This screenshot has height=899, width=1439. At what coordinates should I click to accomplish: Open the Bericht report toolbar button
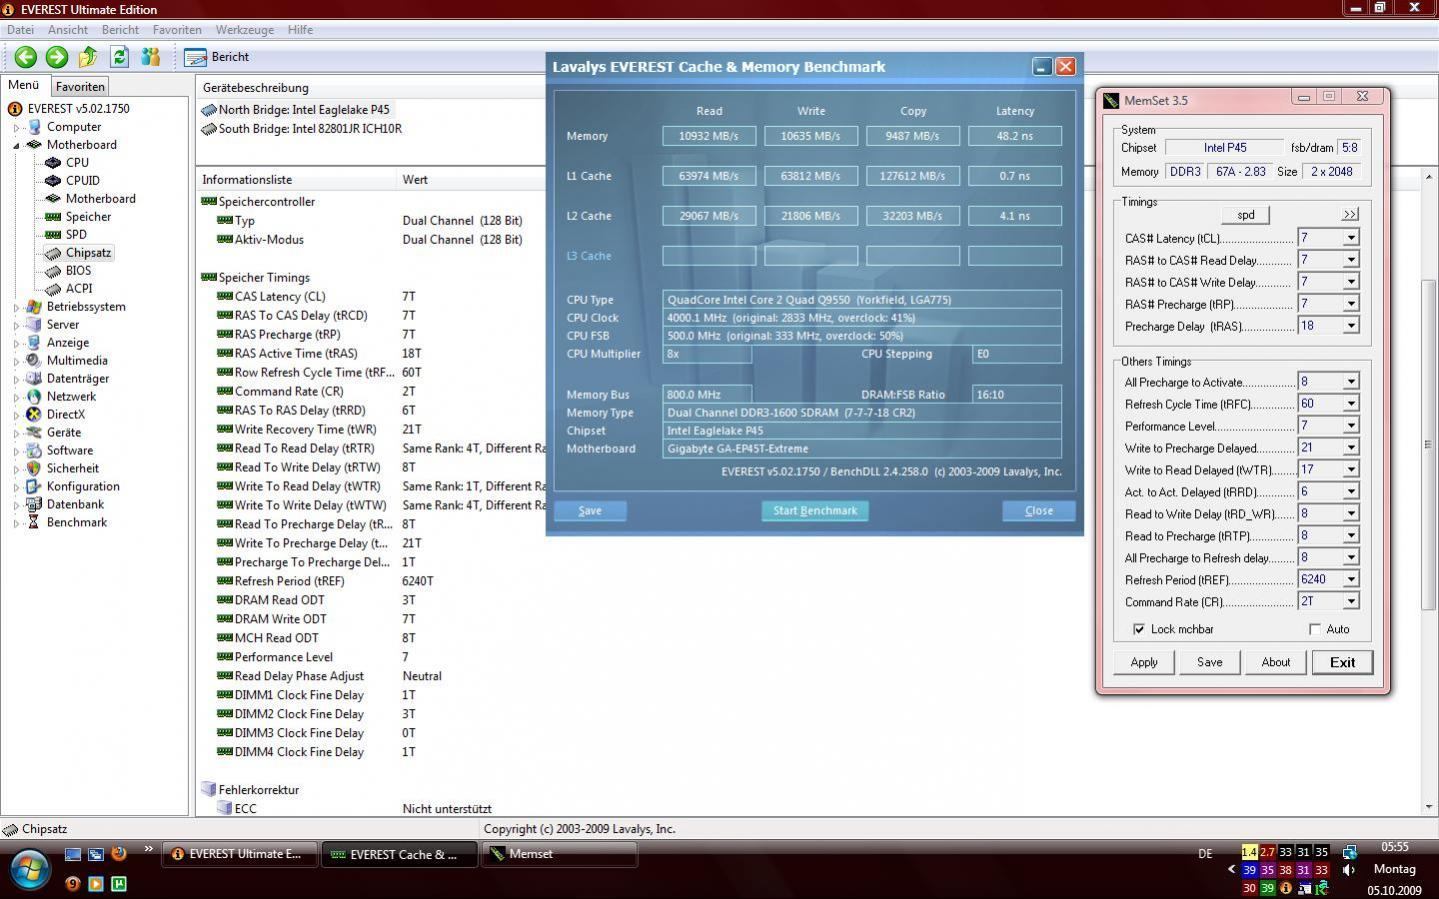click(x=217, y=57)
